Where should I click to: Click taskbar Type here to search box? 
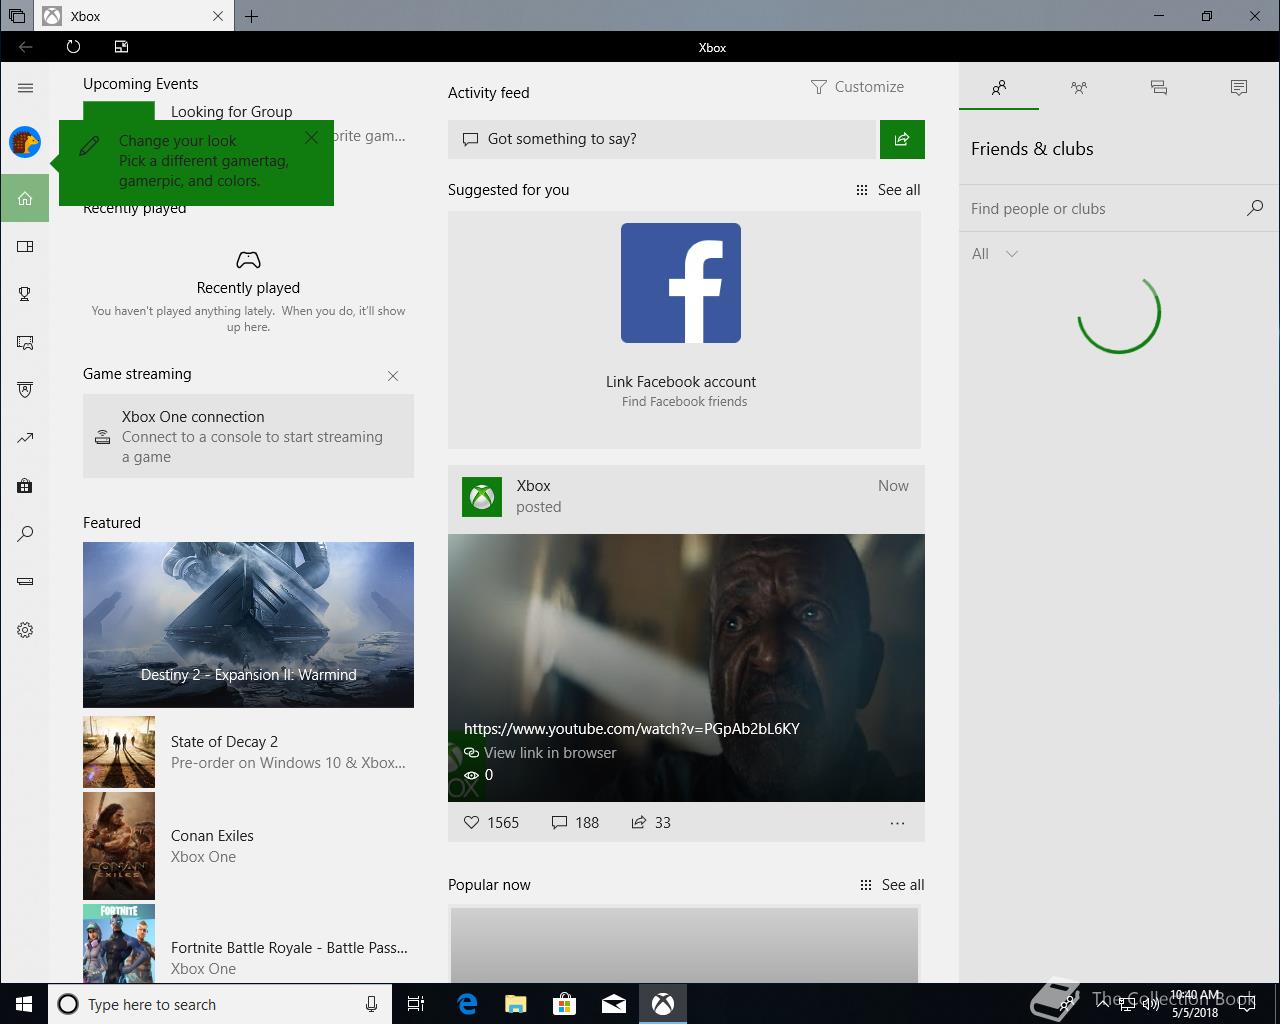coord(219,1004)
